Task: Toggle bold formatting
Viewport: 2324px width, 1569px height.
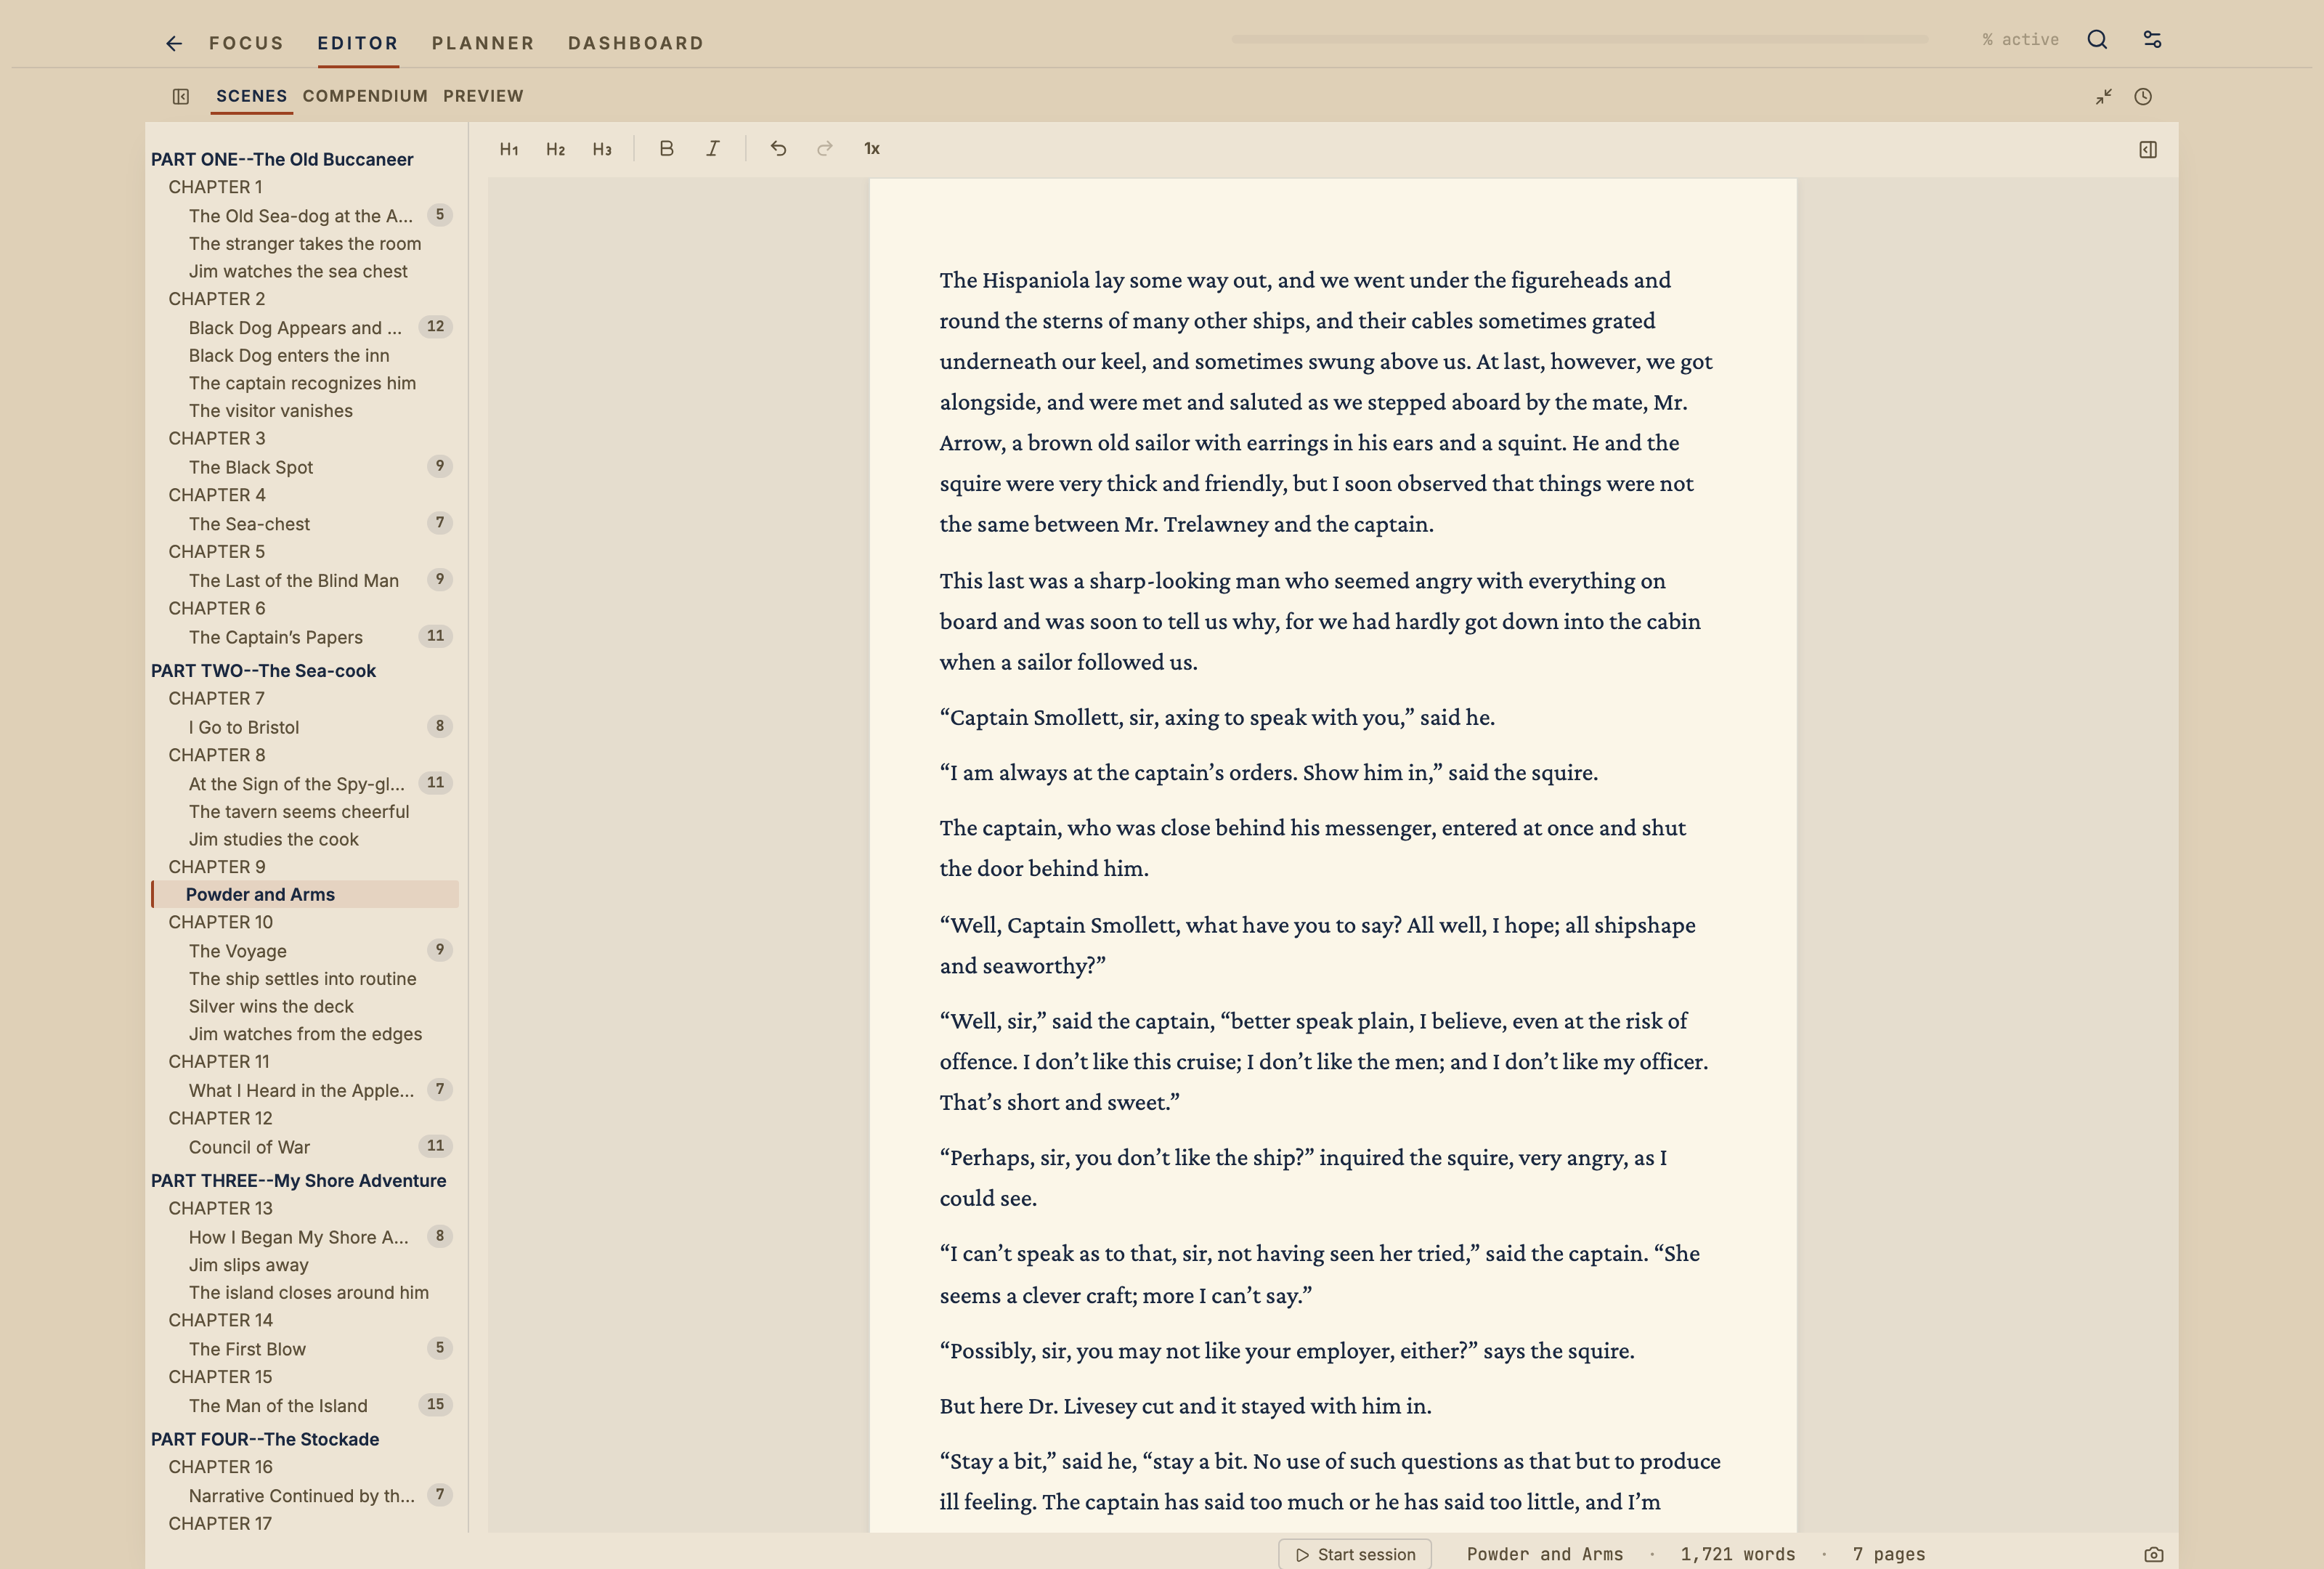Action: pos(666,149)
